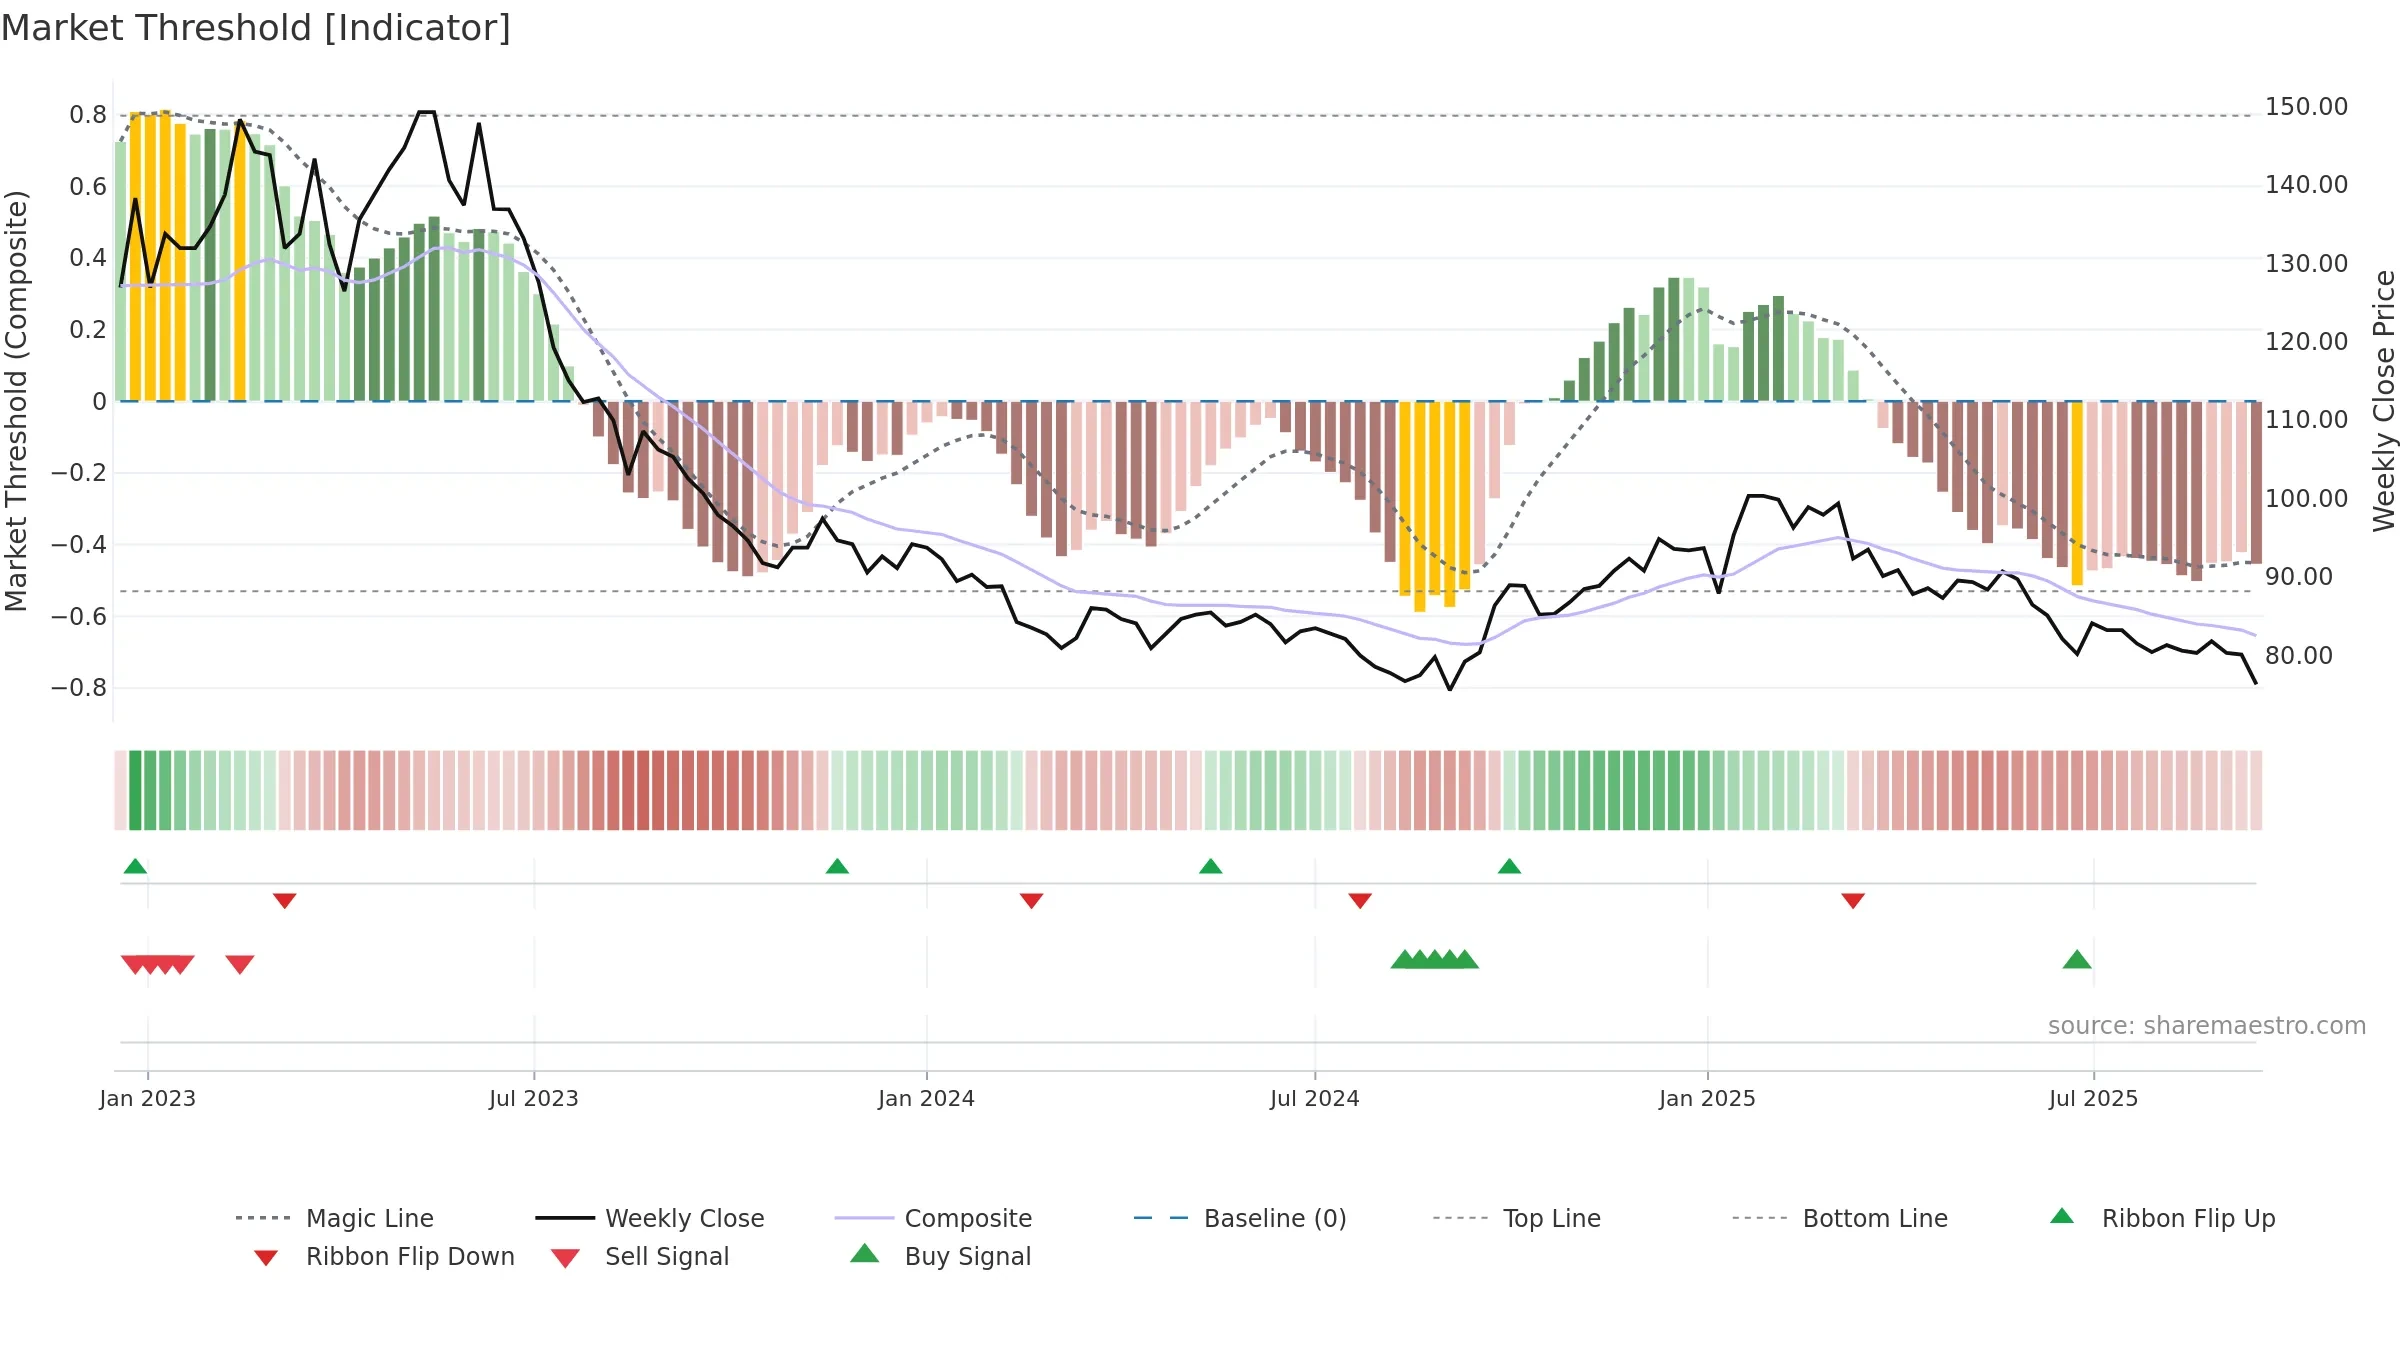Toggle the Baseline (0) legend entry
Viewport: 2400px width, 1350px height.
[x=1240, y=1218]
